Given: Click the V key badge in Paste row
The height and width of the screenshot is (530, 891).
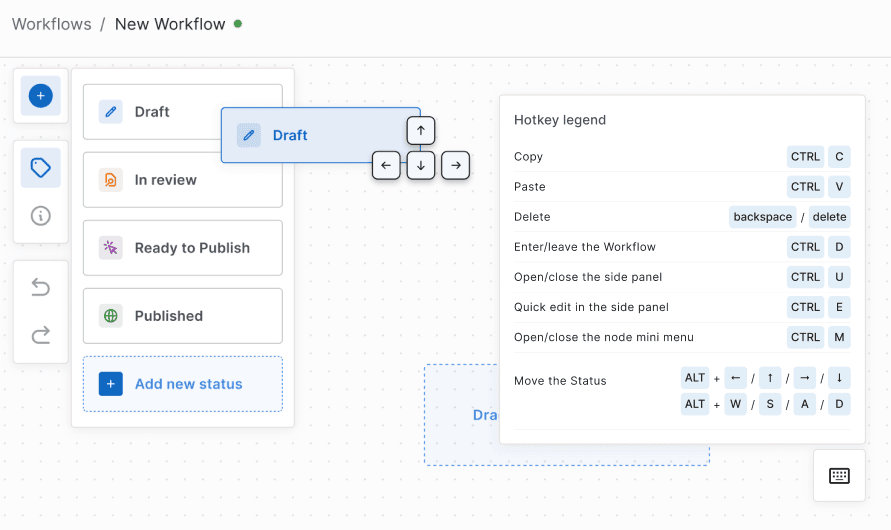Looking at the screenshot, I should [x=839, y=187].
